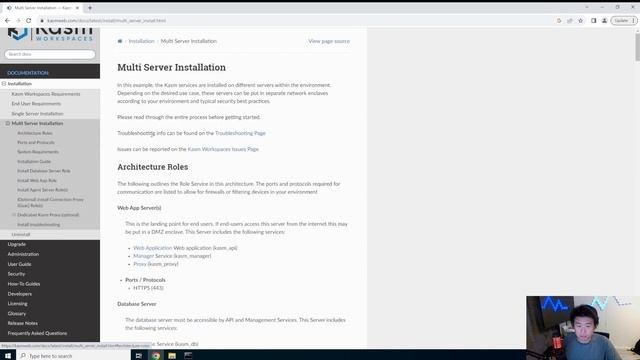The image size is (640, 360).
Task: Click the home icon in breadcrumbs
Action: tap(120, 41)
